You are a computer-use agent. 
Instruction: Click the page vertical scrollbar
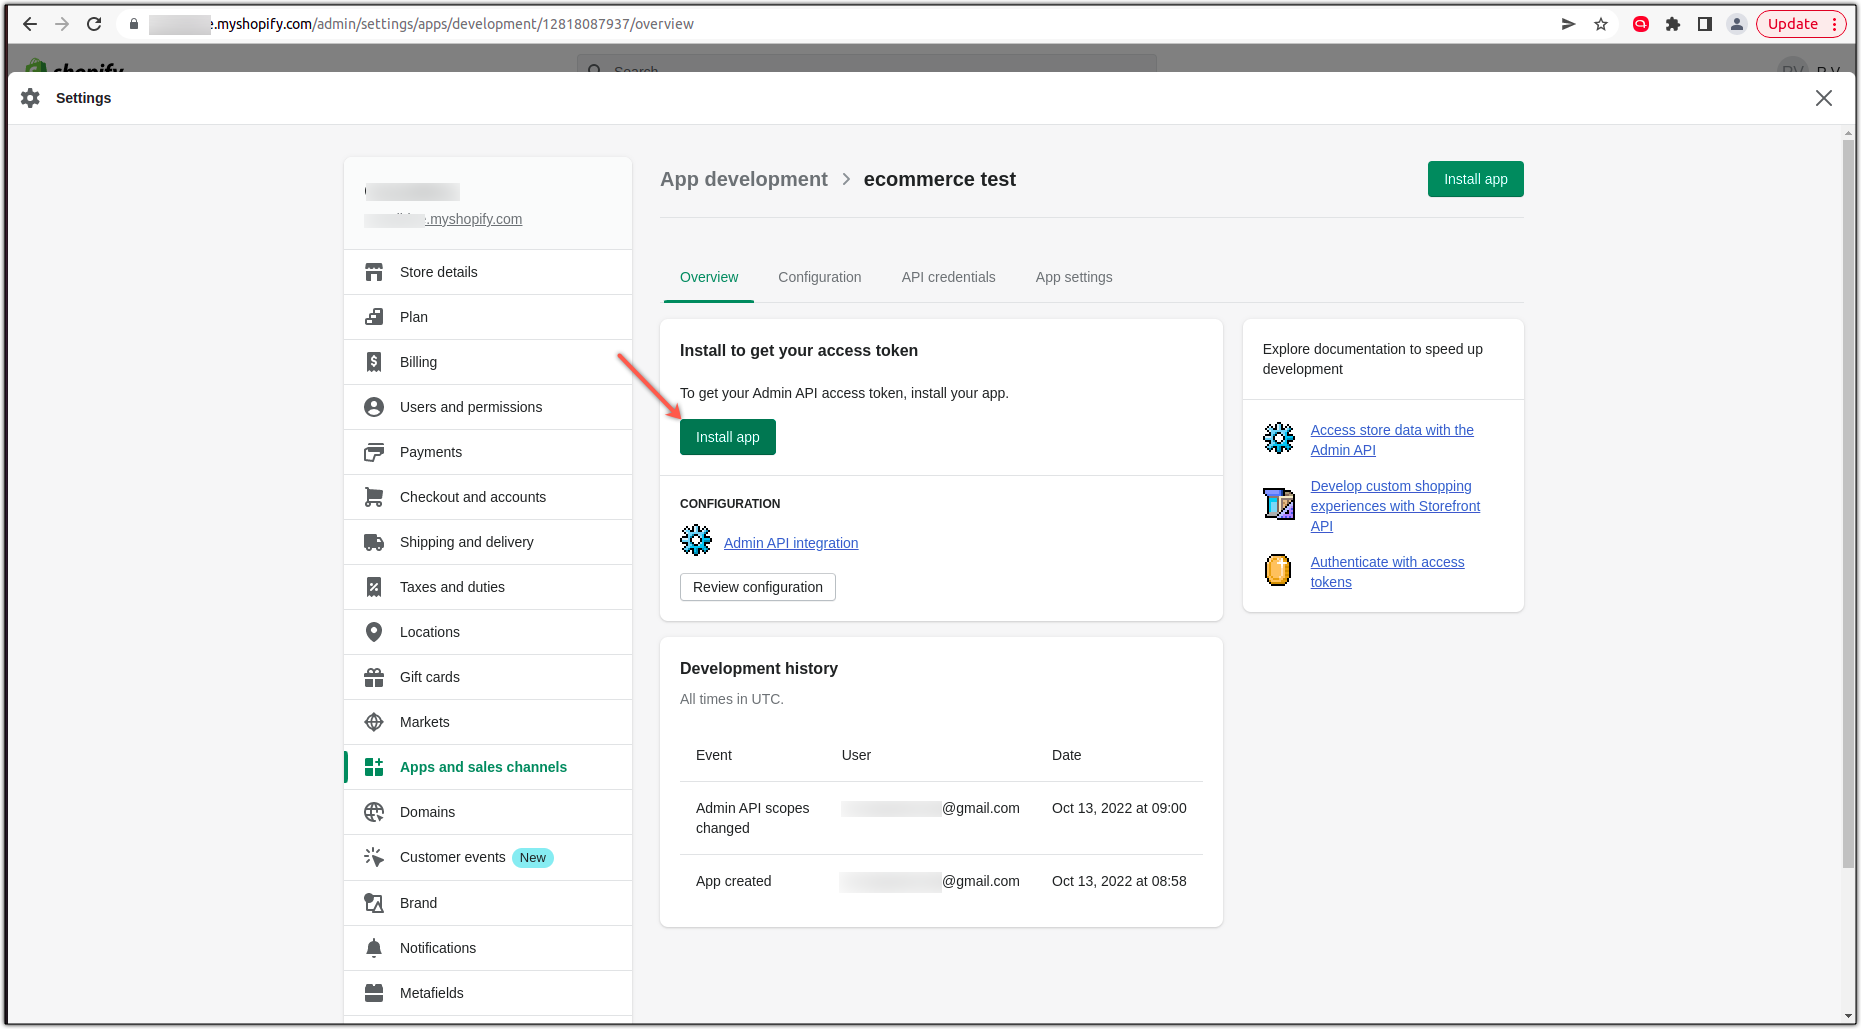click(x=1848, y=503)
